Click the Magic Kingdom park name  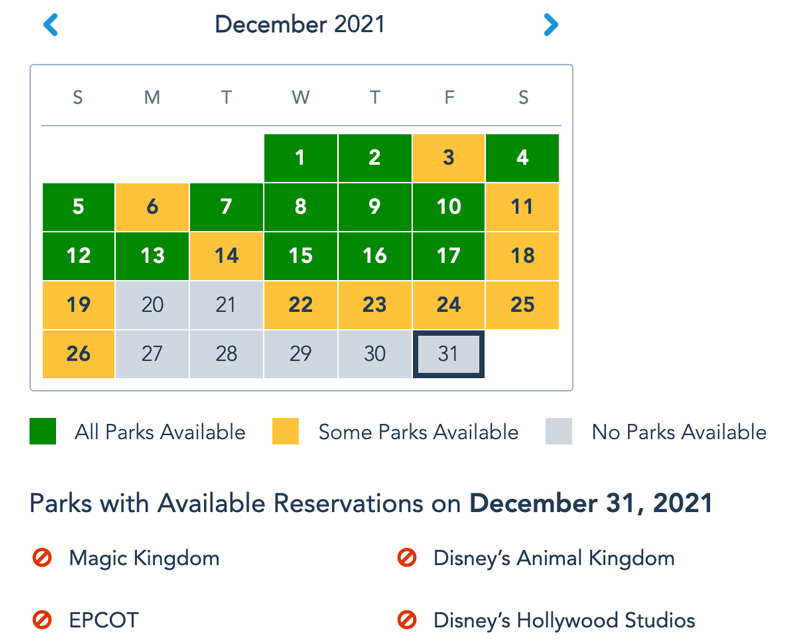[144, 558]
